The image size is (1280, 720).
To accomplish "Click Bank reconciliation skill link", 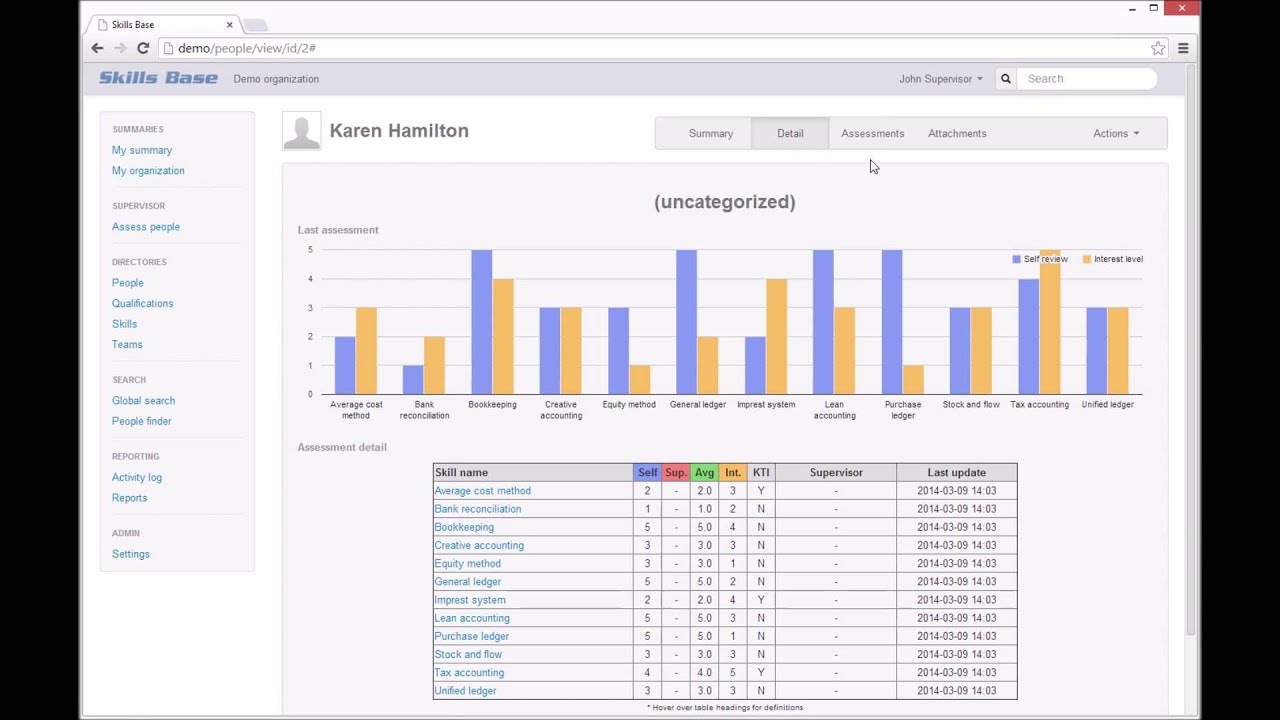I will click(x=477, y=509).
